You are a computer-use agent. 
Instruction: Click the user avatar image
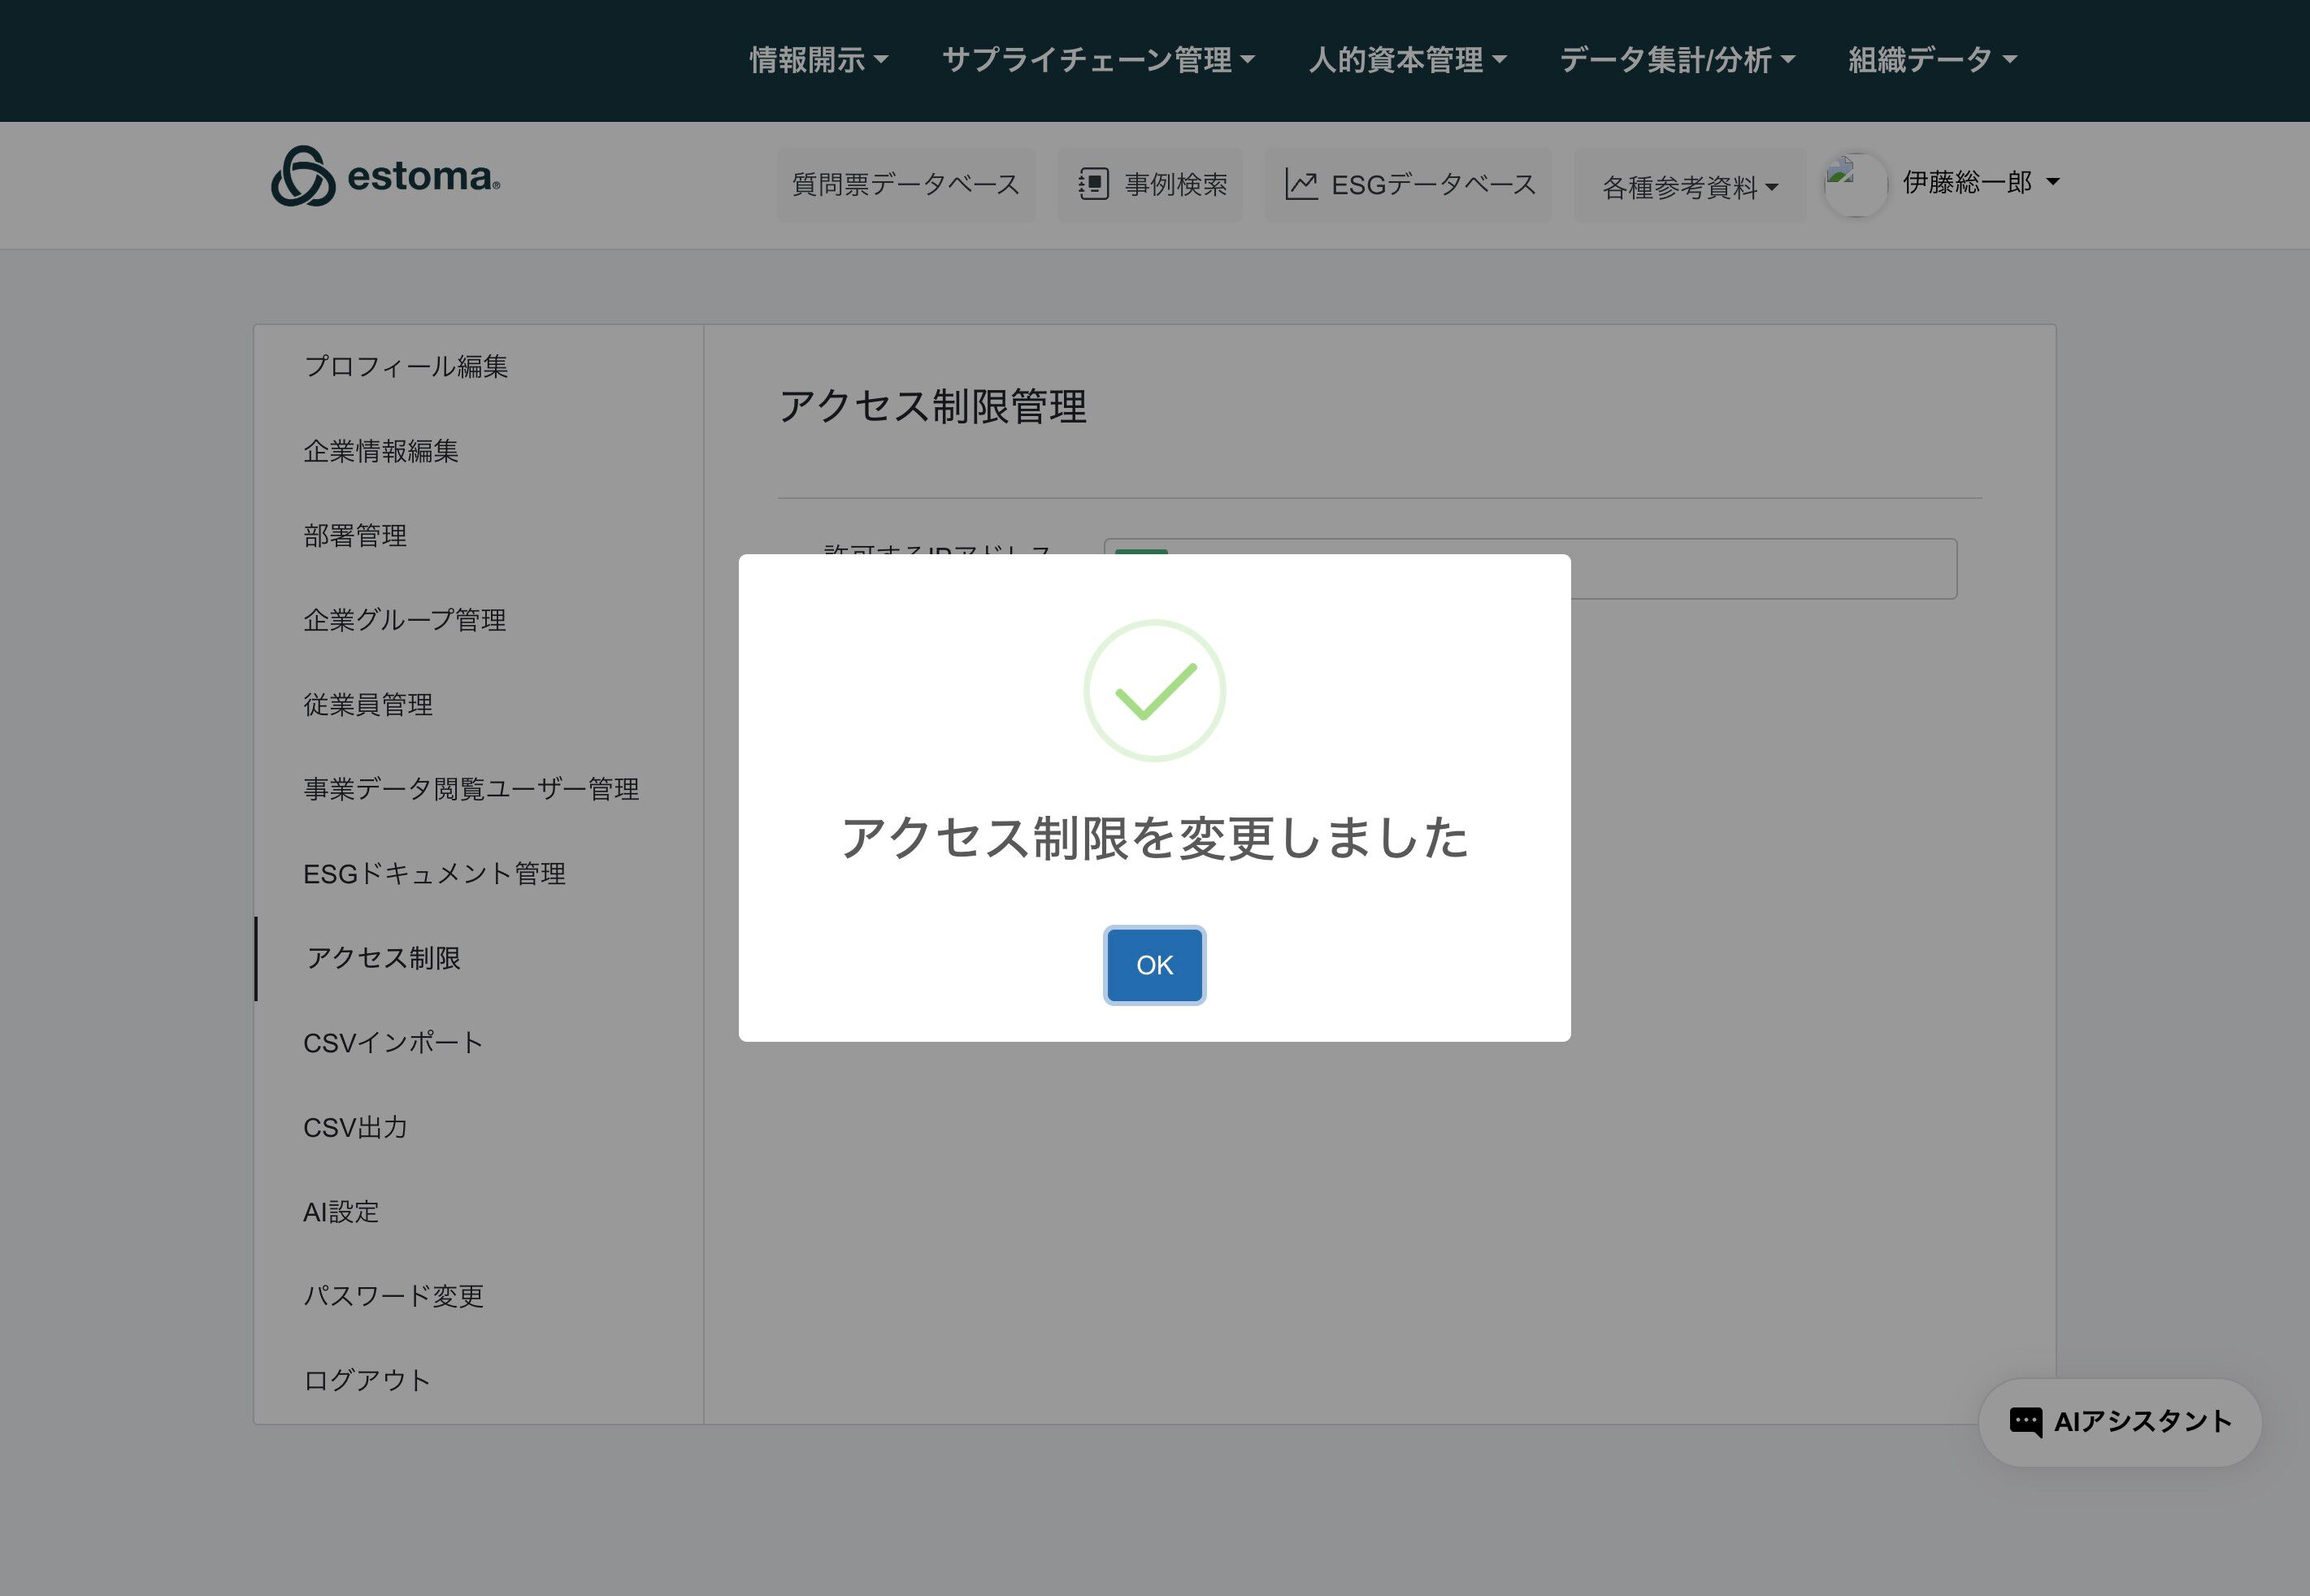click(x=1855, y=184)
